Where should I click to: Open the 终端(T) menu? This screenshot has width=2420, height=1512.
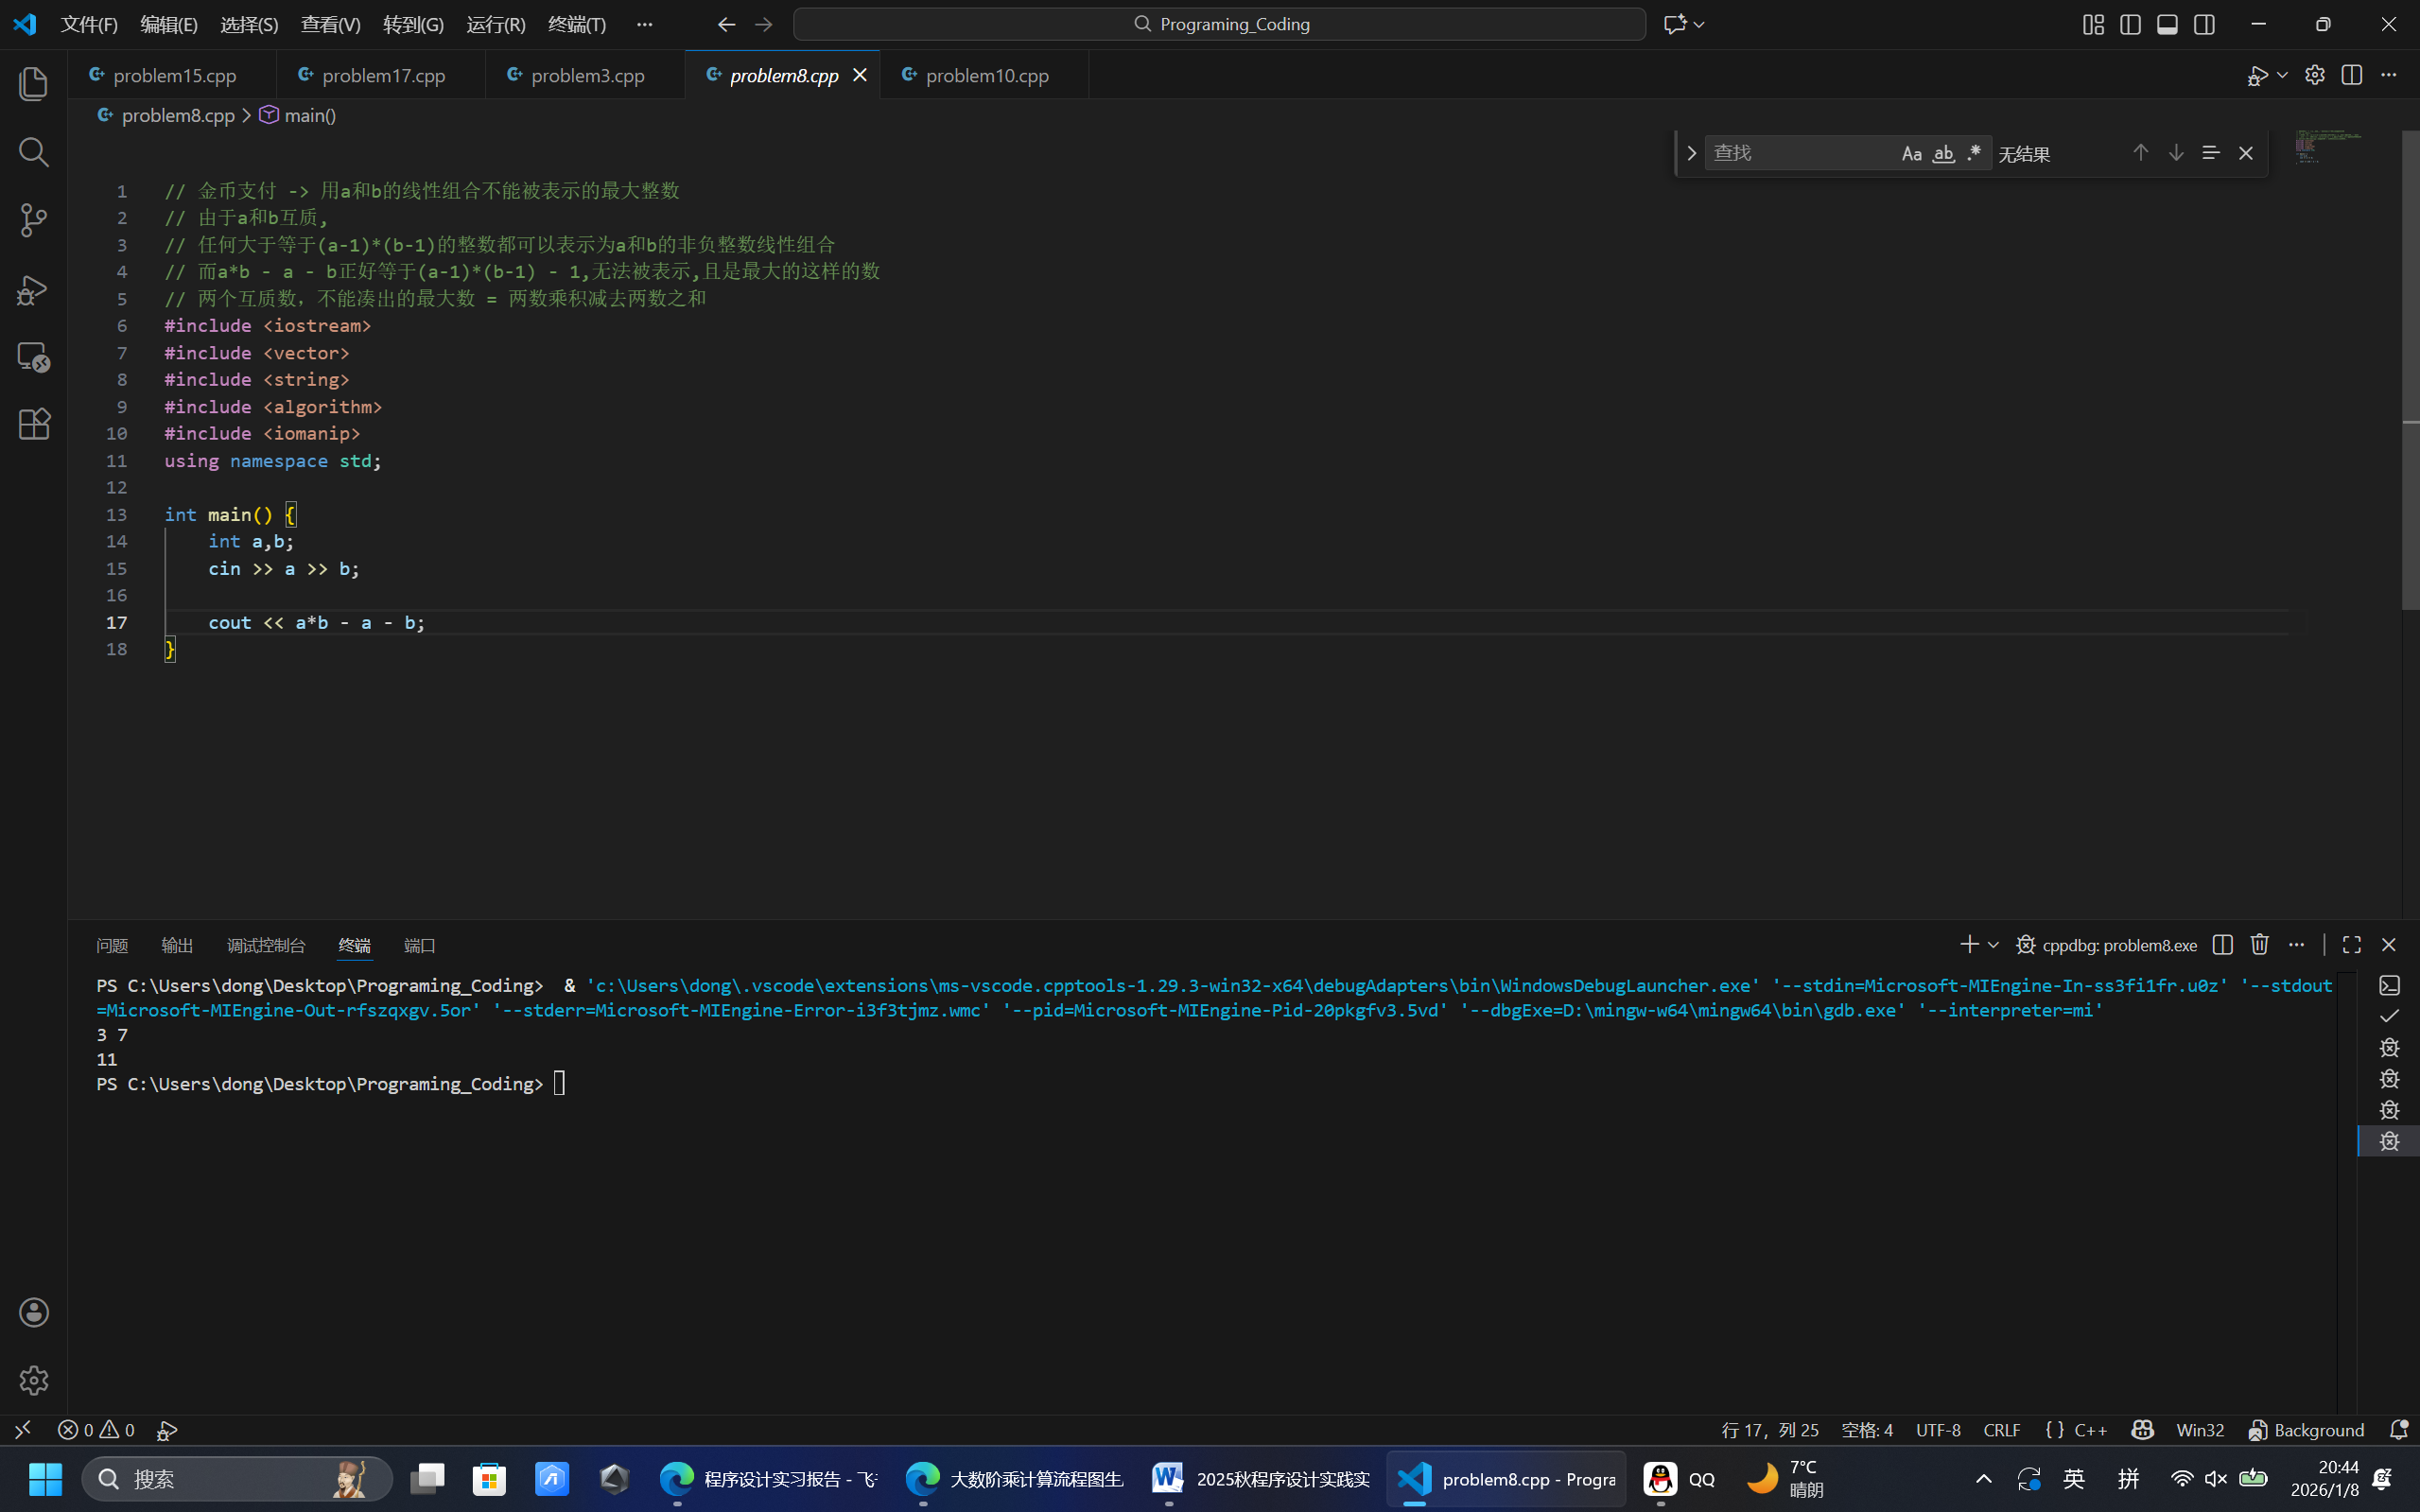(x=577, y=24)
